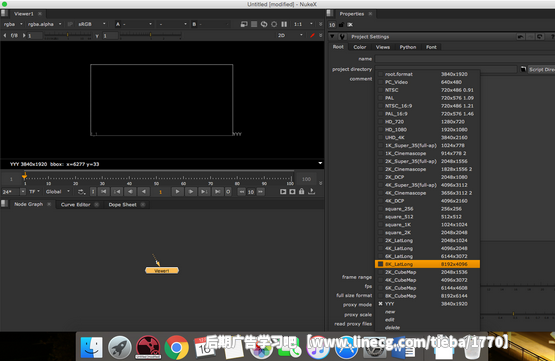Screen dimensions: 555x361
Task: Open the Views tab in Project Settings
Action: 383,47
